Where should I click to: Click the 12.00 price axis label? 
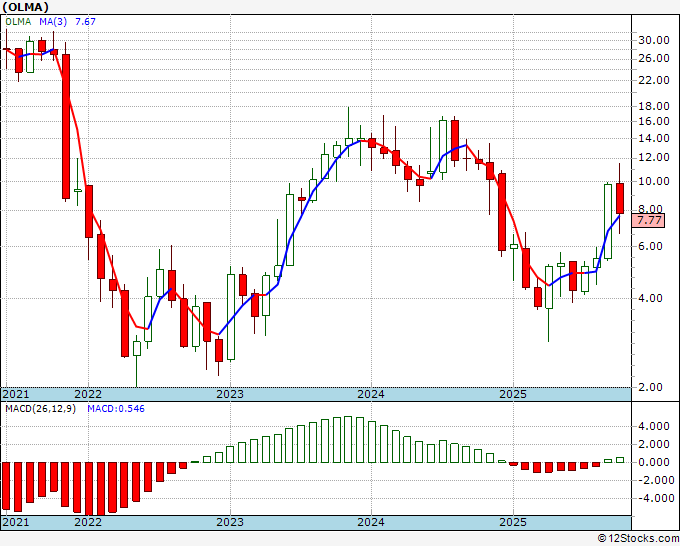(654, 157)
